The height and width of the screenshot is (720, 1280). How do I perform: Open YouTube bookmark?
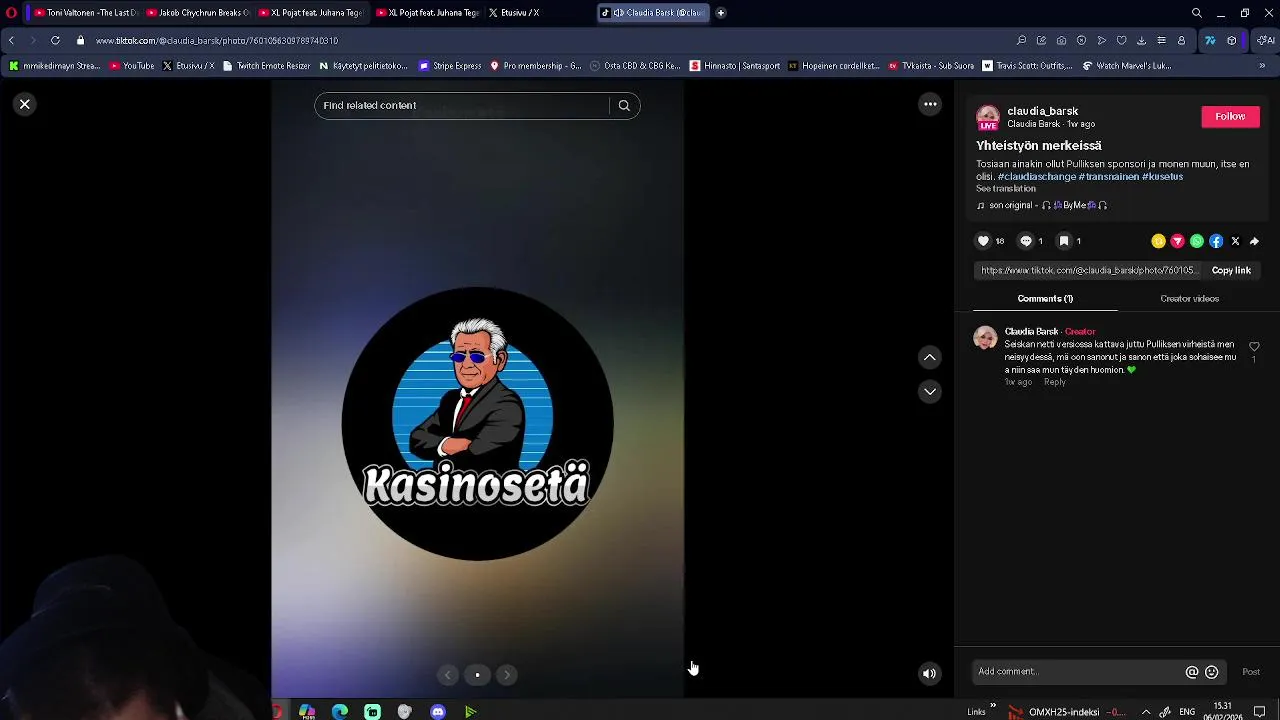132,66
